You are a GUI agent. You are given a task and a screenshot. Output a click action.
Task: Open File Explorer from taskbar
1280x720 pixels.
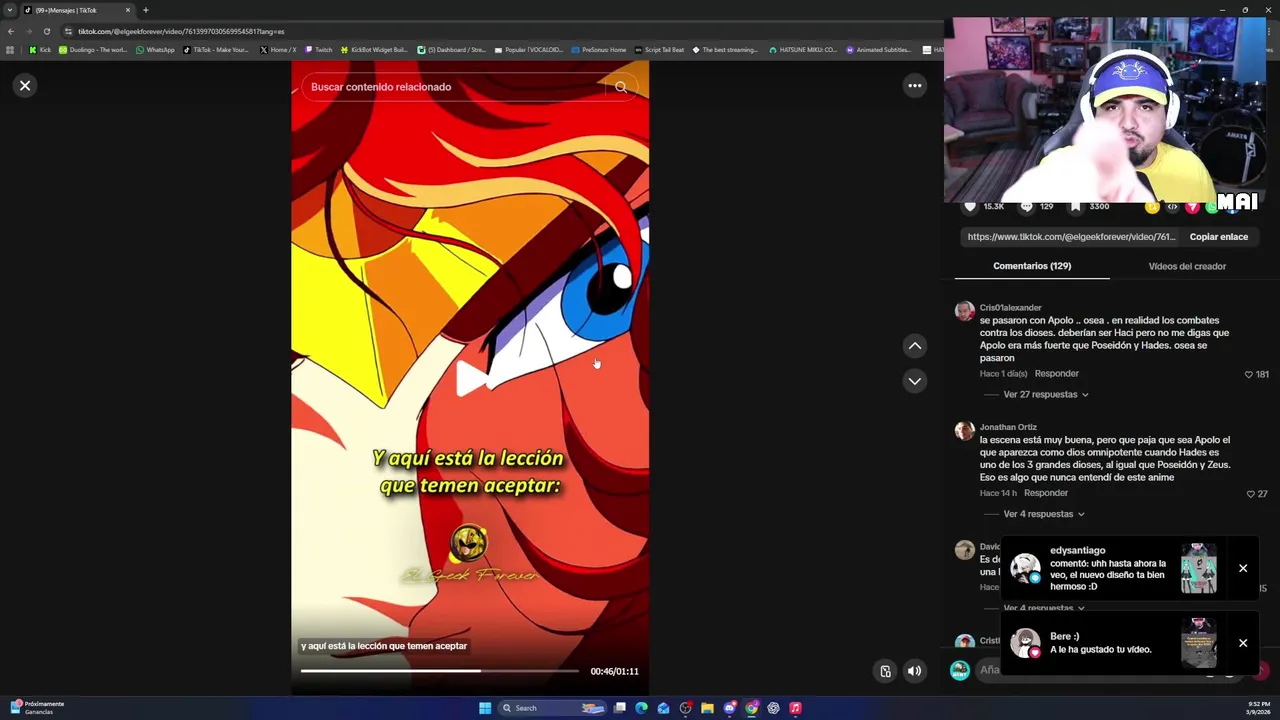coord(707,708)
